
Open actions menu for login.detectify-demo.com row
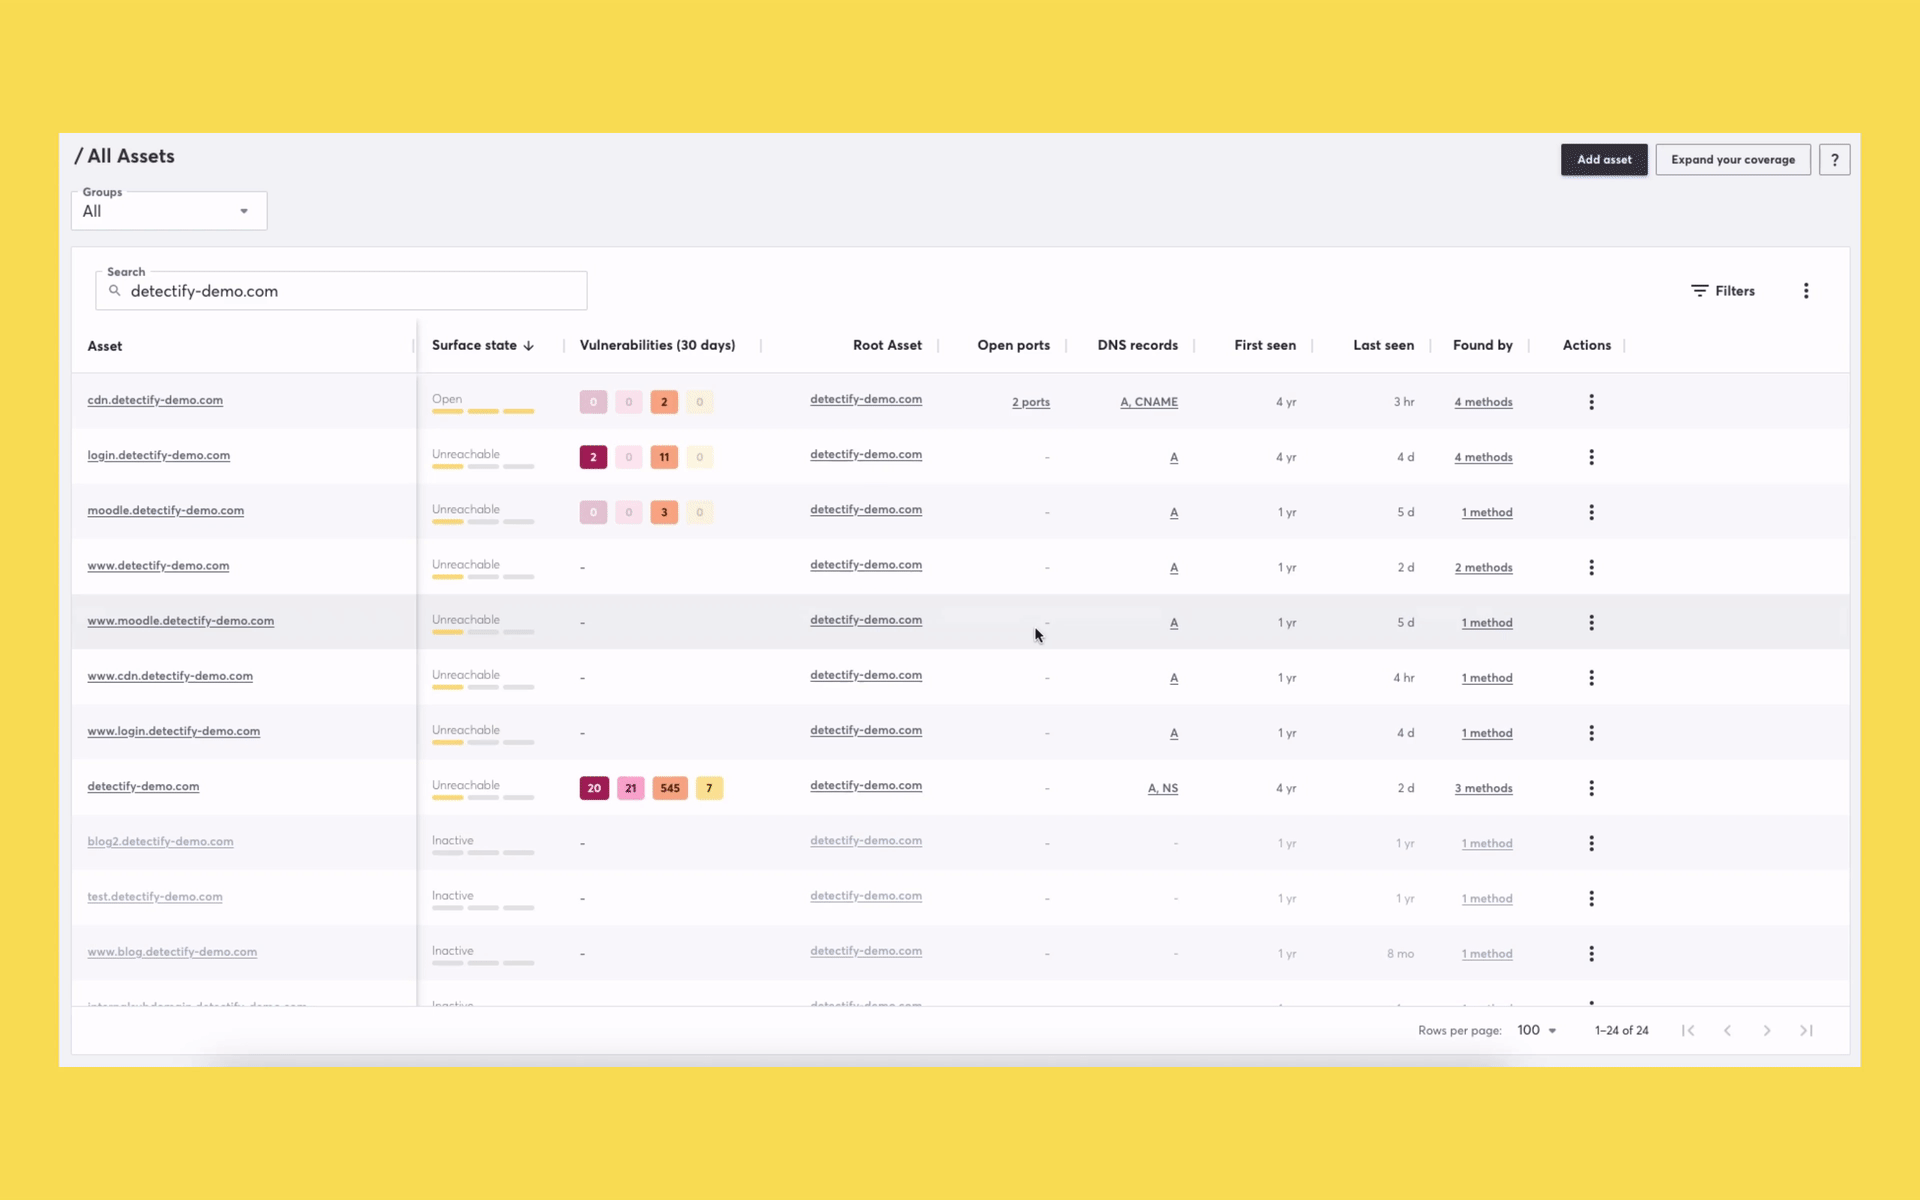coord(1591,457)
